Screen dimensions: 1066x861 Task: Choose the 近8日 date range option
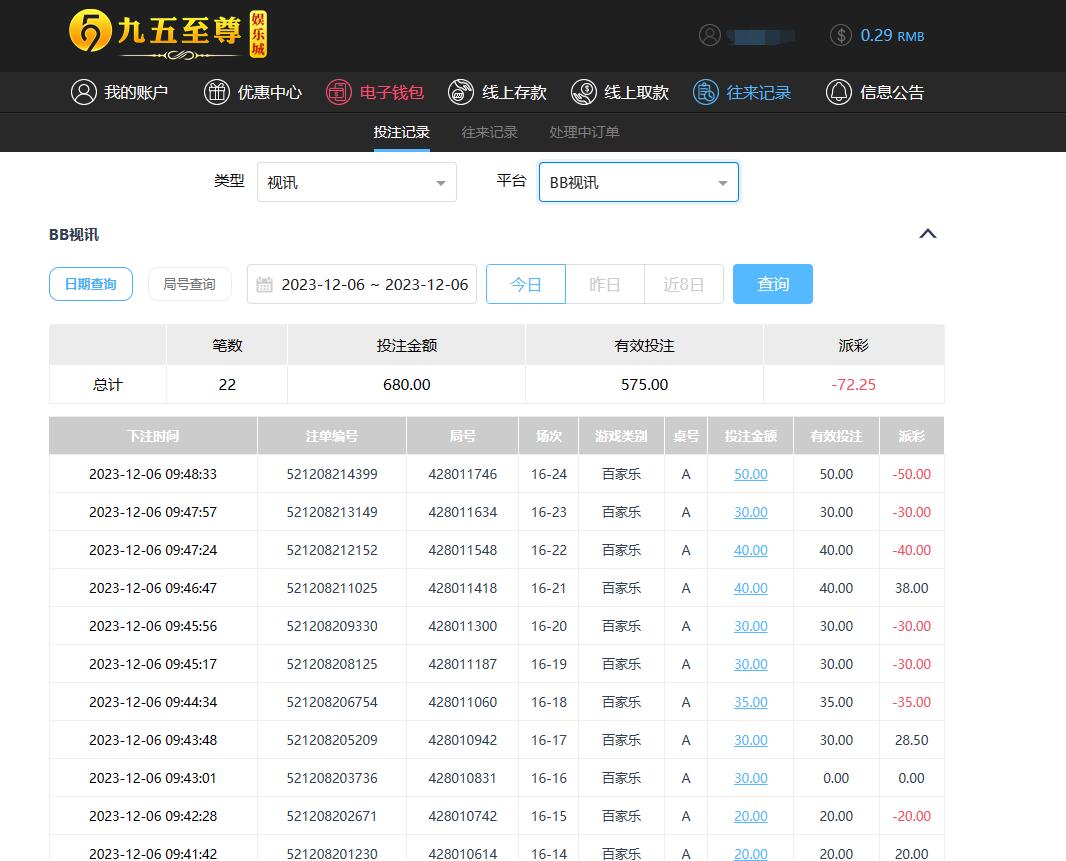click(x=684, y=284)
